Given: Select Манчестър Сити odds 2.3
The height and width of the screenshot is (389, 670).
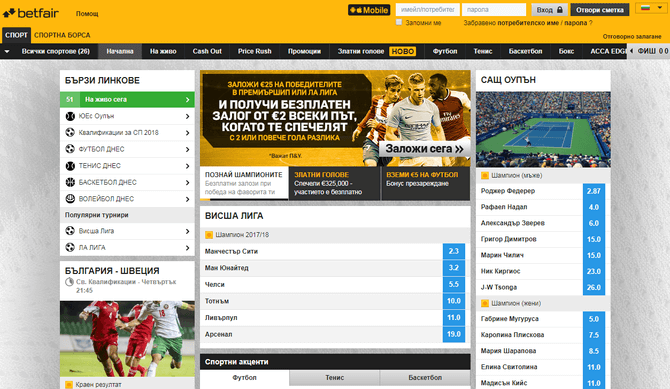Looking at the screenshot, I should (453, 251).
